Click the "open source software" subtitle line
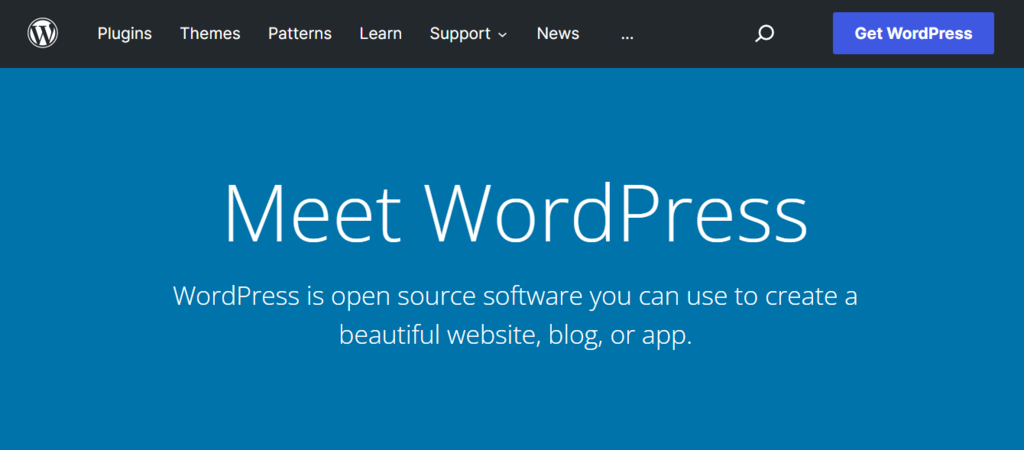 pos(514,297)
